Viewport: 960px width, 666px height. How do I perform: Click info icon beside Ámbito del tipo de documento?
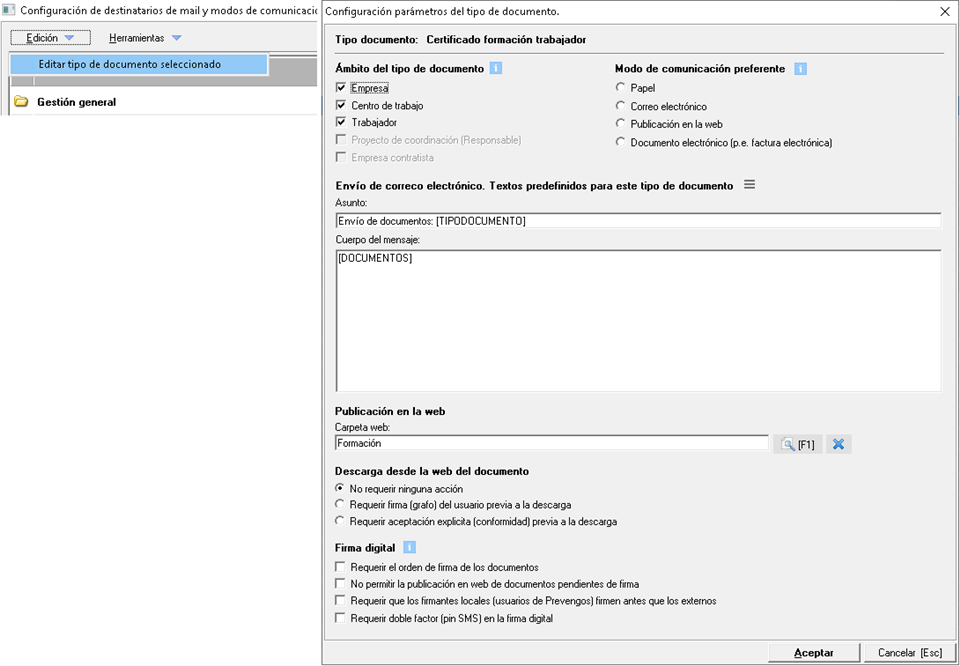point(496,69)
